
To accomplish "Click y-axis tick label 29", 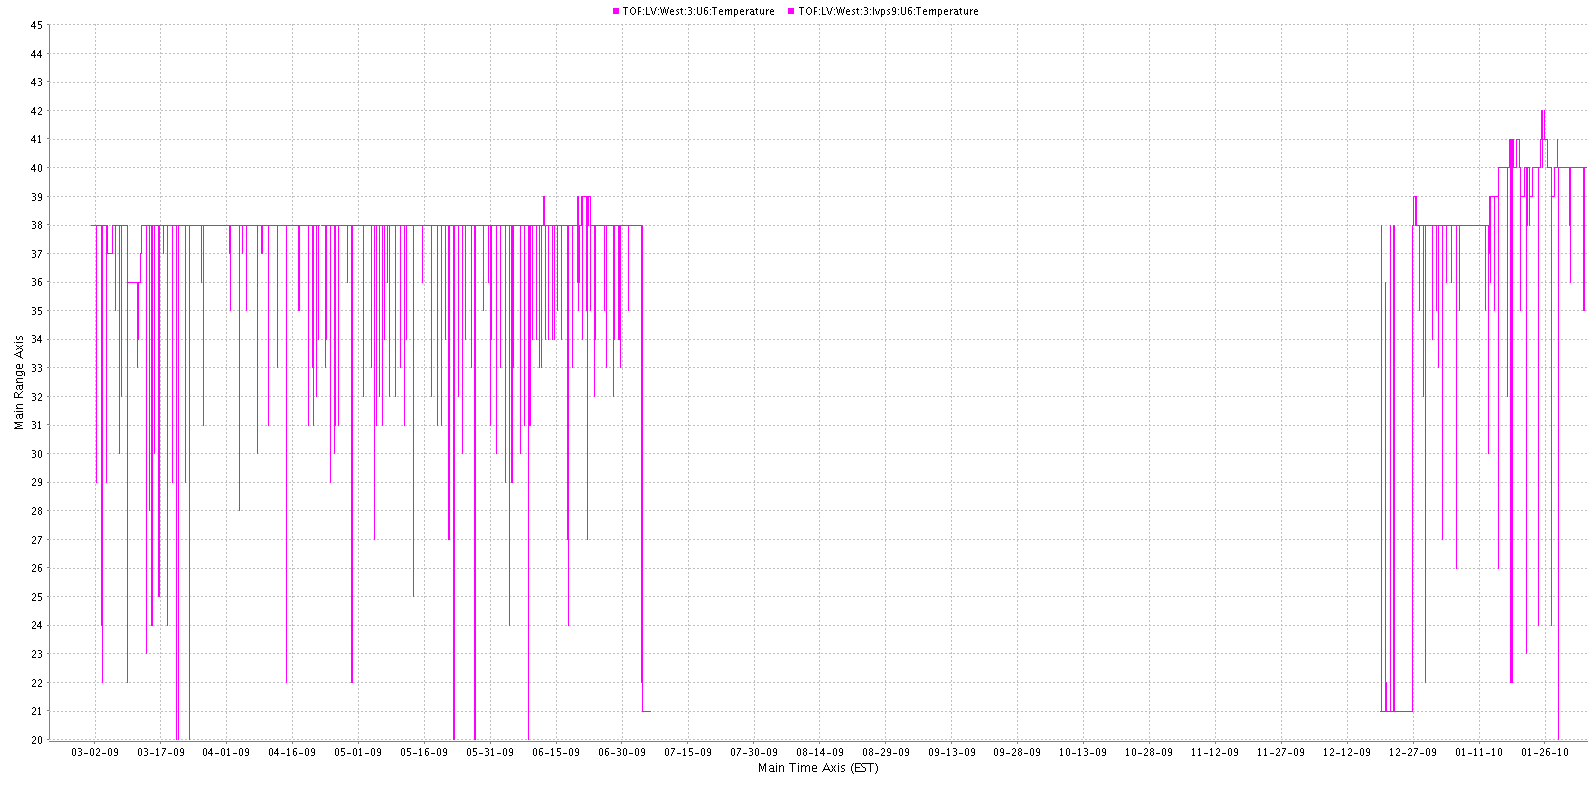I will tap(36, 483).
